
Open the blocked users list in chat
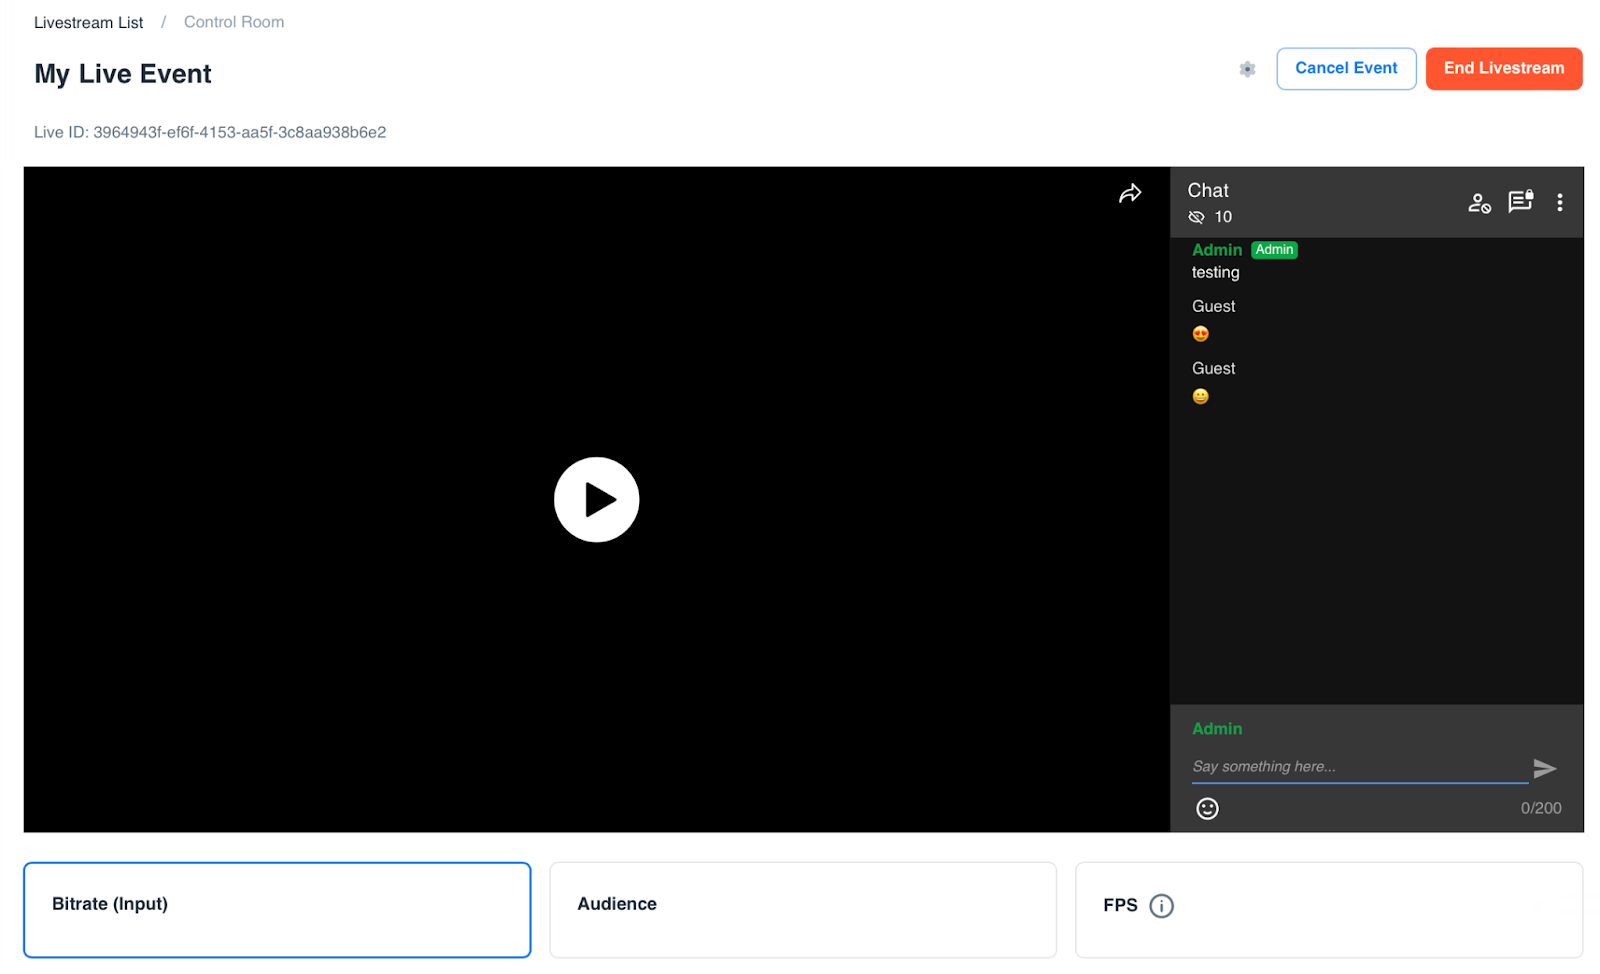coord(1478,203)
